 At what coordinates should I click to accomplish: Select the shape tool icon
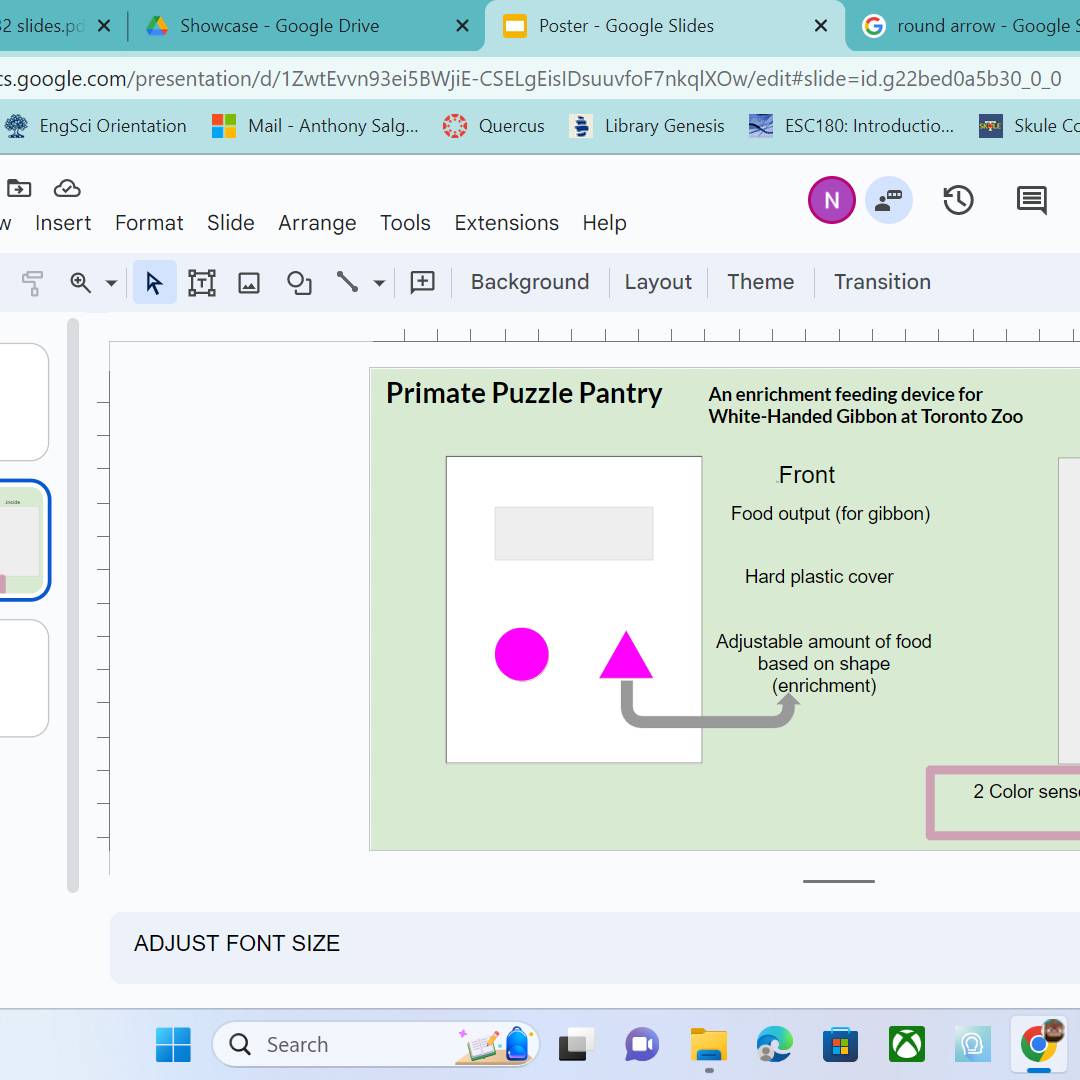[299, 283]
